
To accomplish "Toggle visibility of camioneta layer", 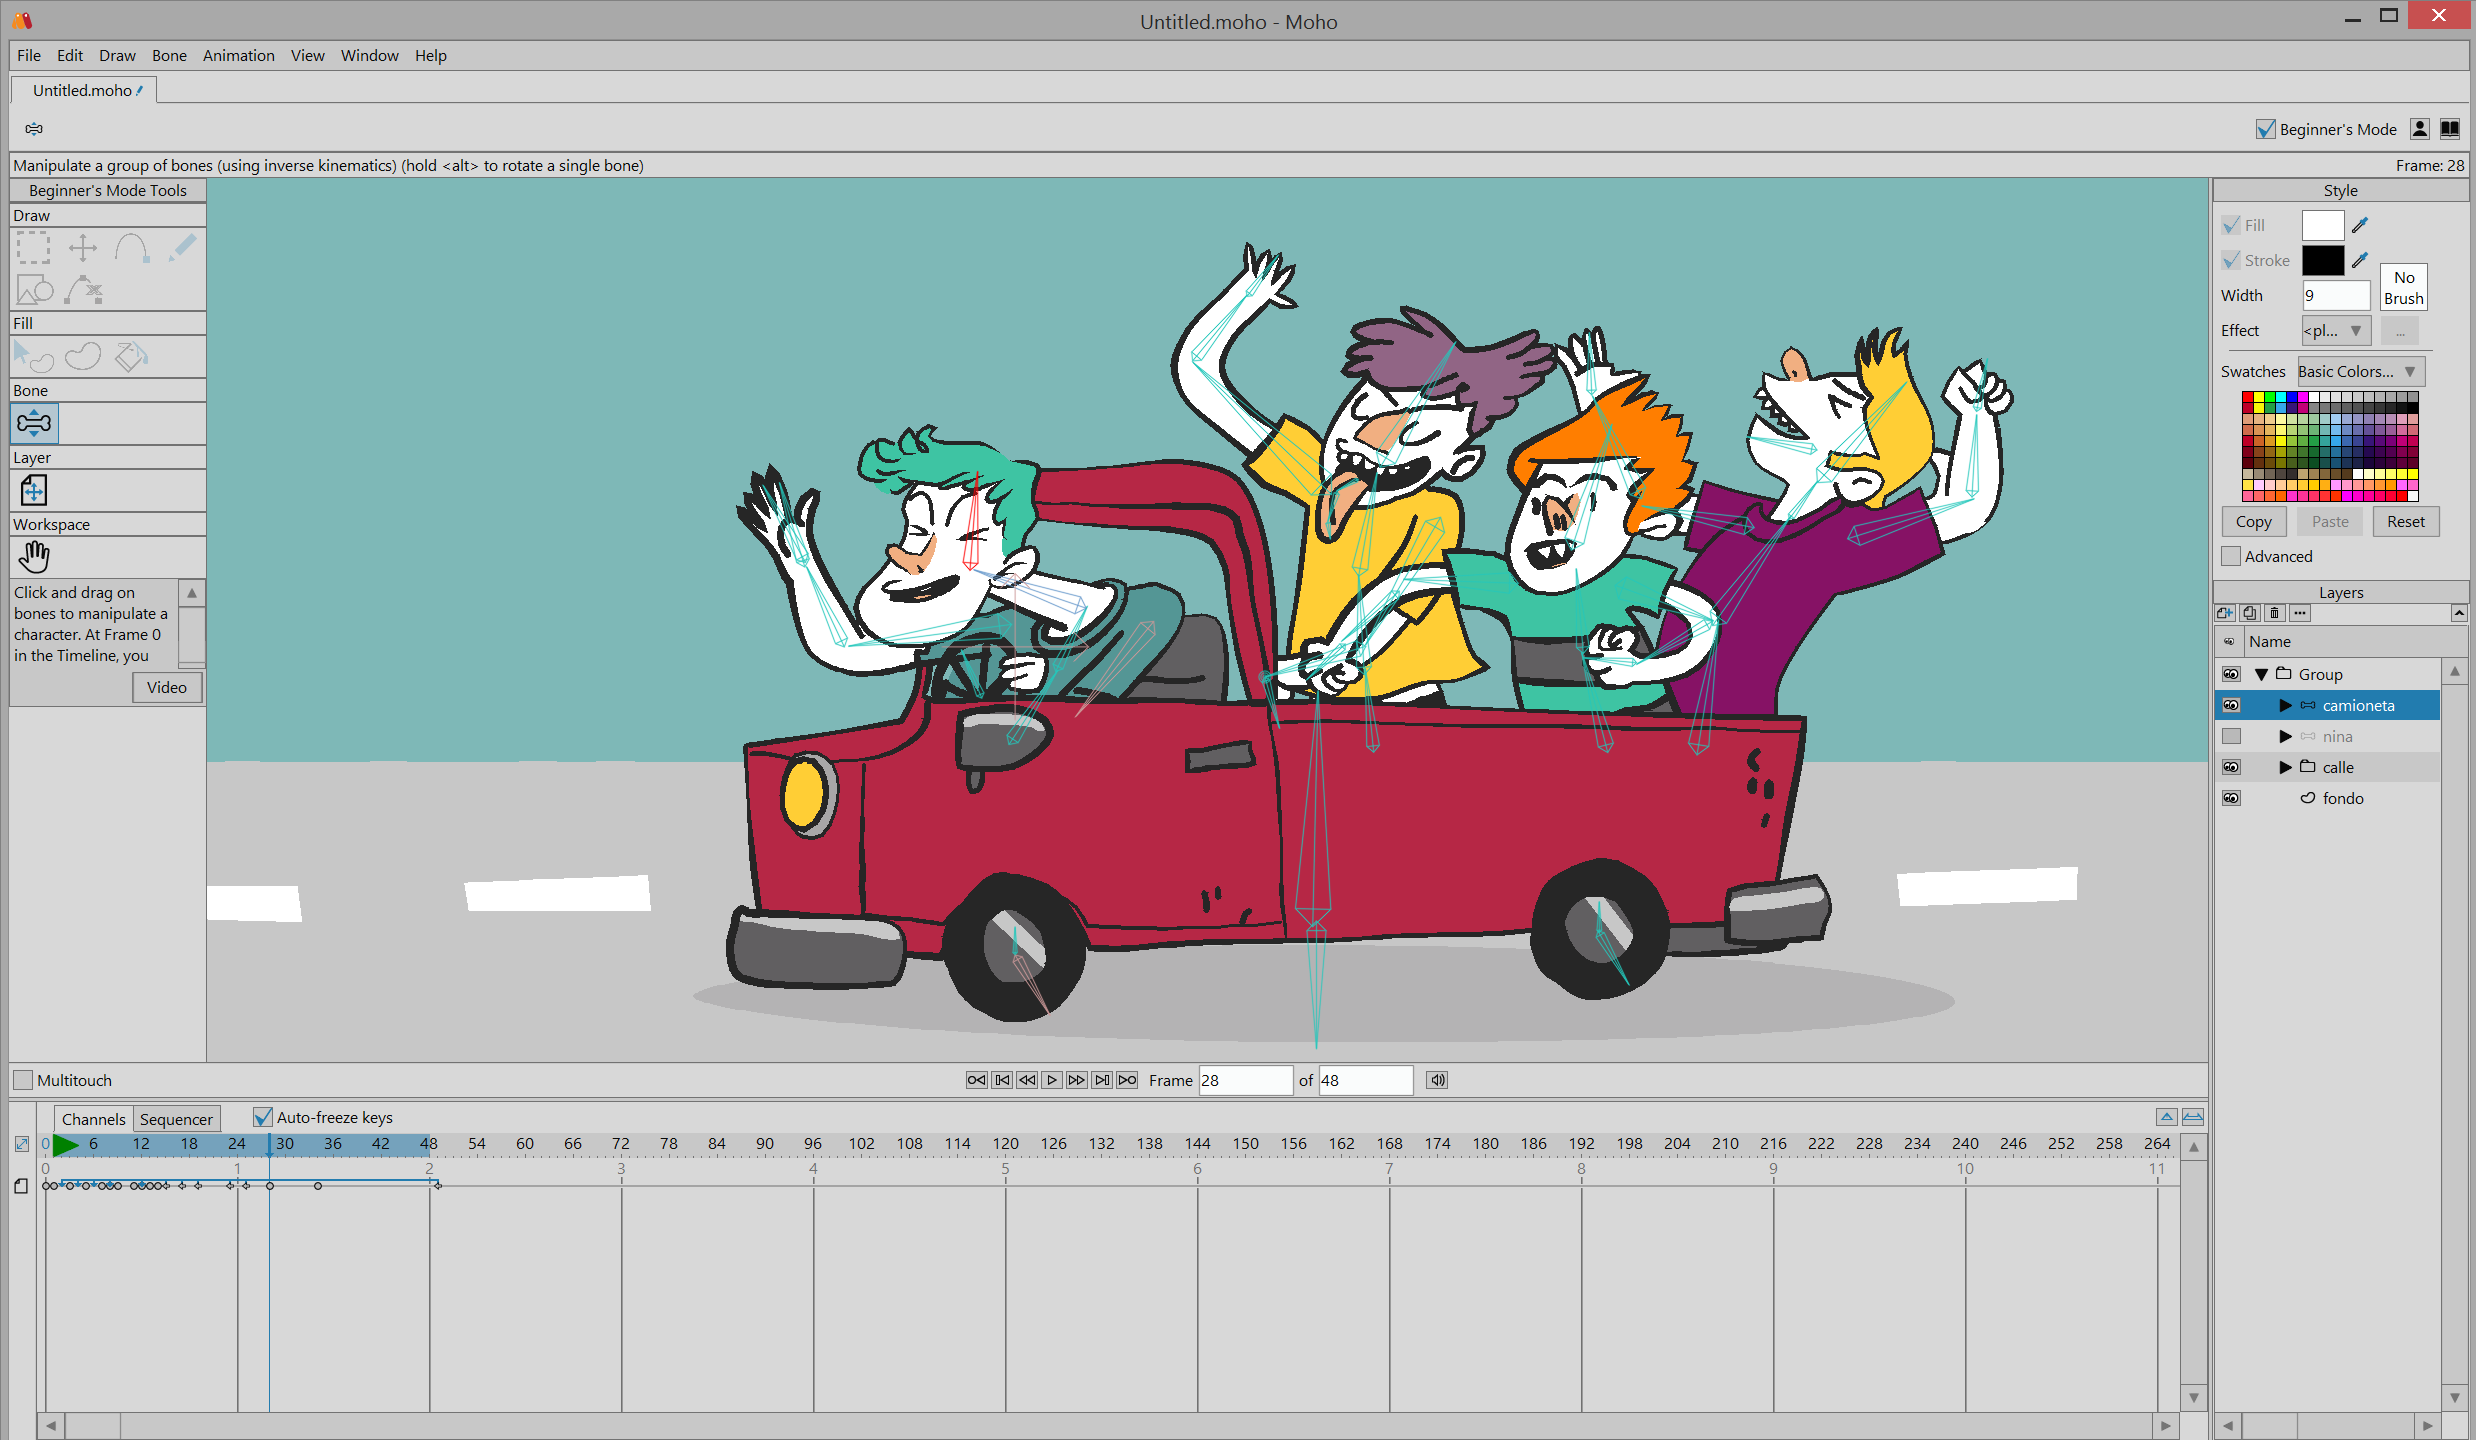I will coord(2231,705).
